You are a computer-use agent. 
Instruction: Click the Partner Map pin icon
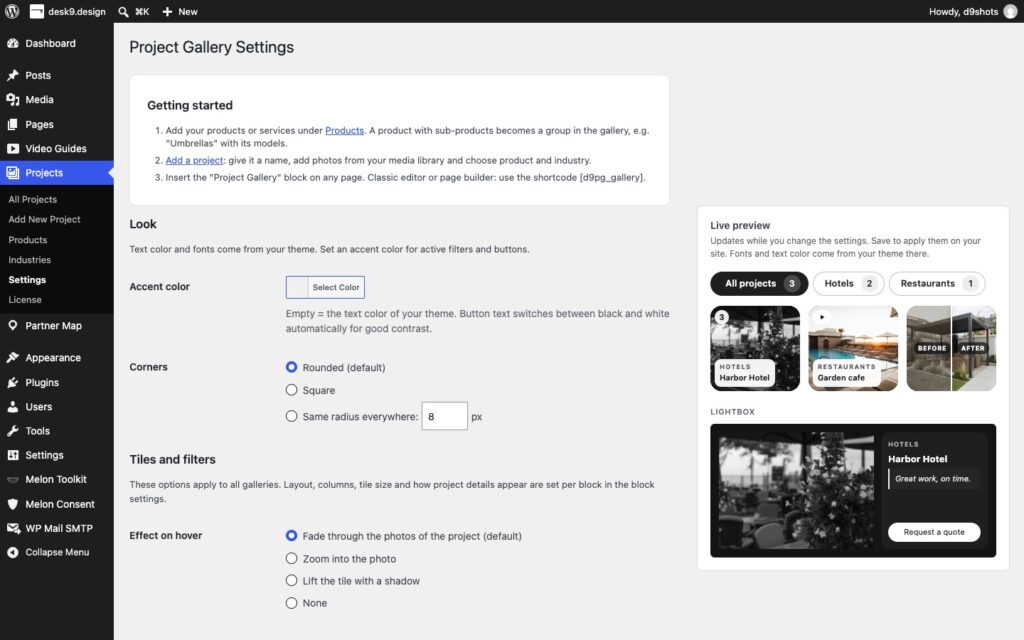tap(12, 325)
